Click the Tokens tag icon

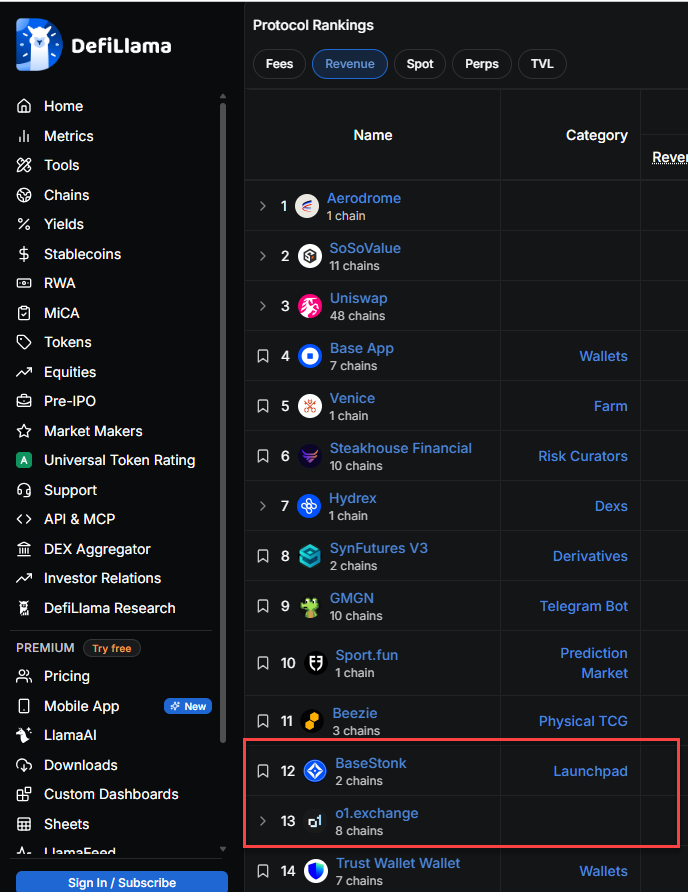pyautogui.click(x=24, y=342)
